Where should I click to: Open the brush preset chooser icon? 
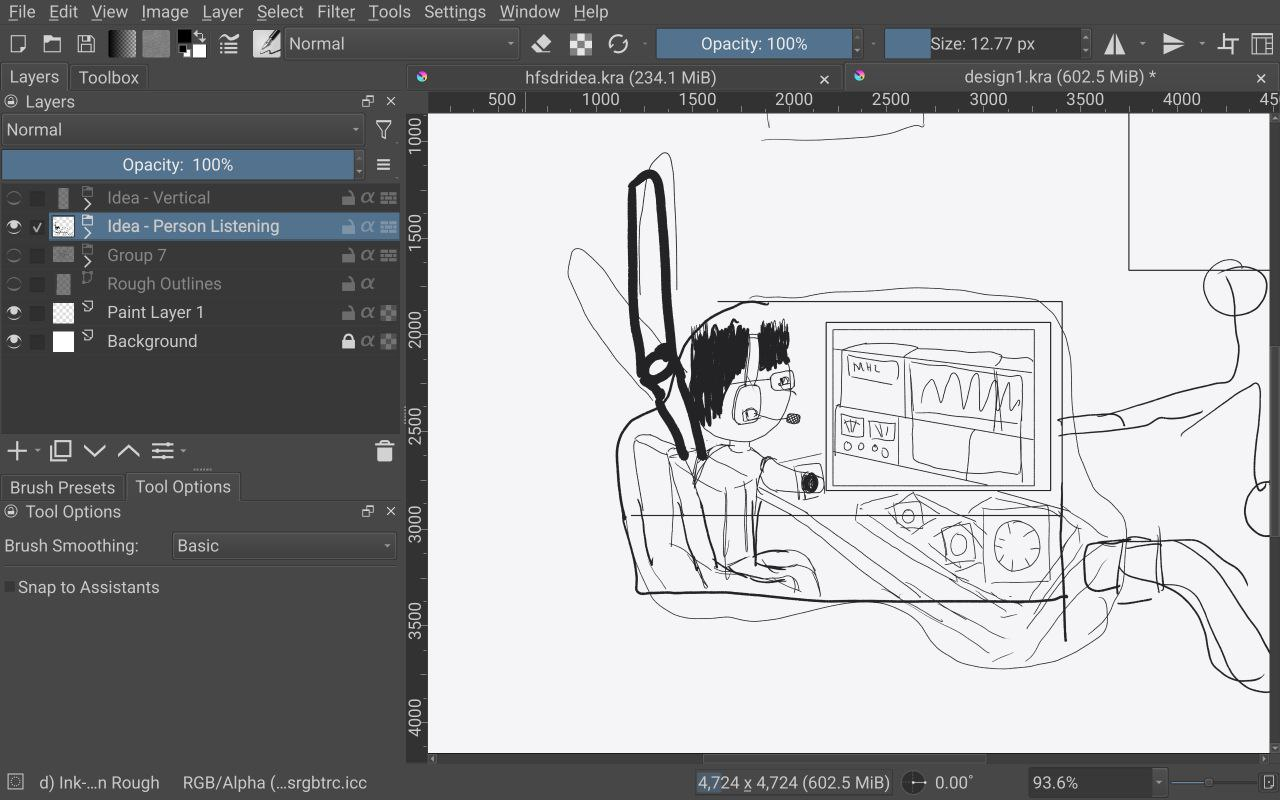pos(267,44)
